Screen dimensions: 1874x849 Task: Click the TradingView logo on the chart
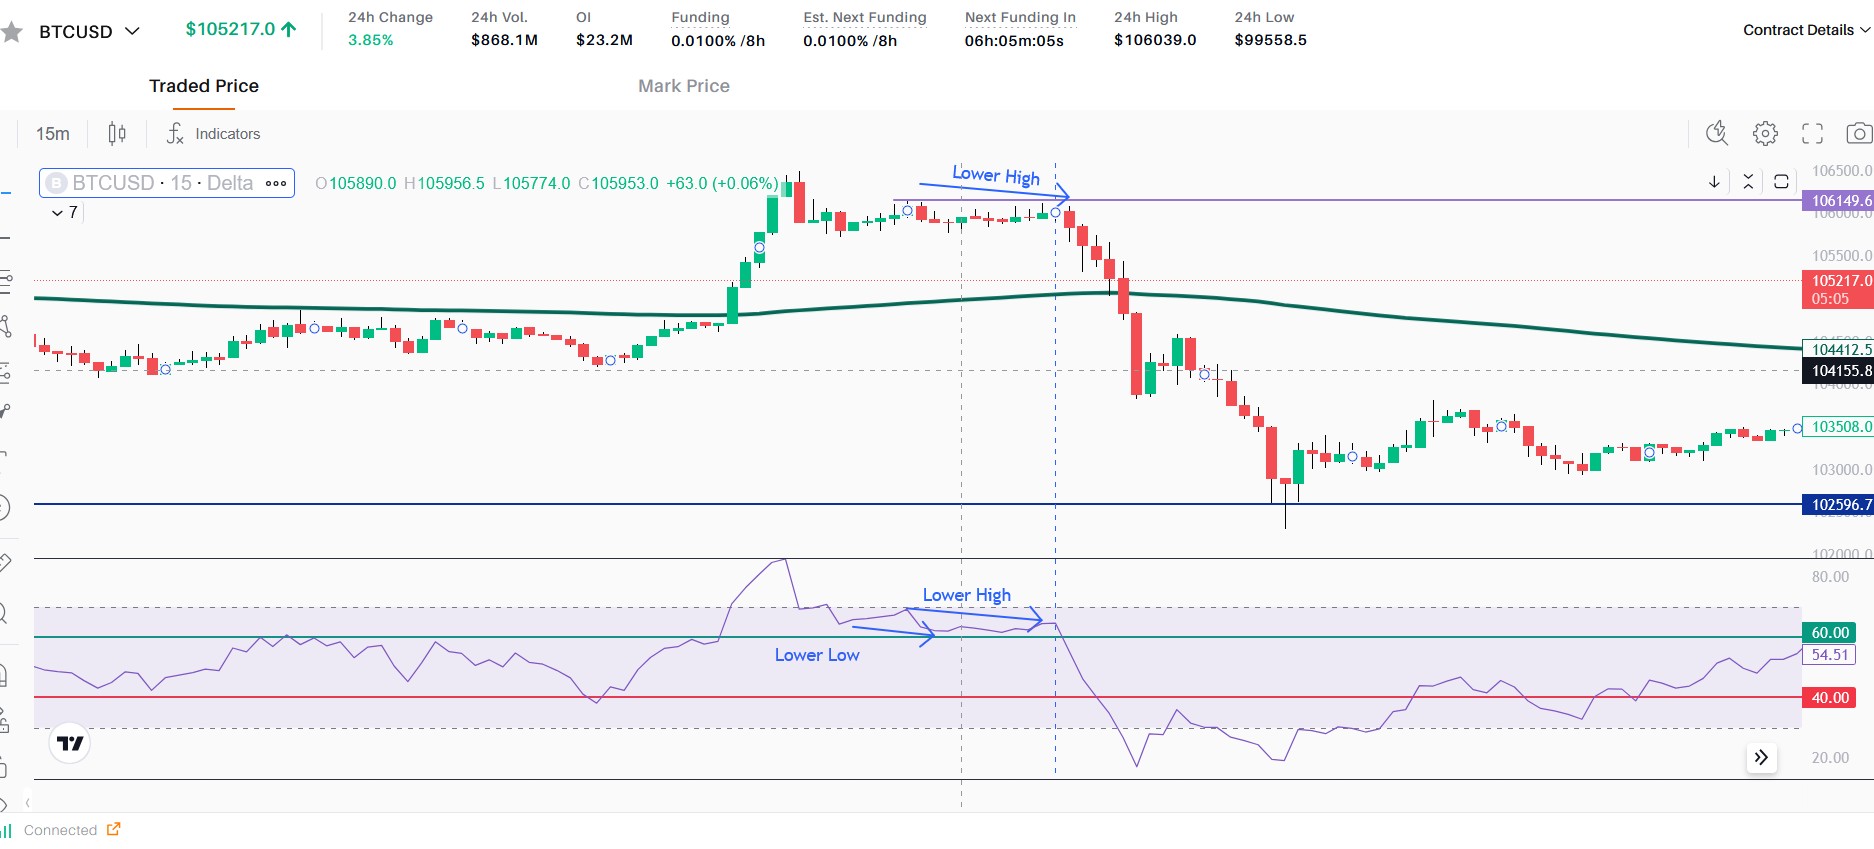click(70, 743)
